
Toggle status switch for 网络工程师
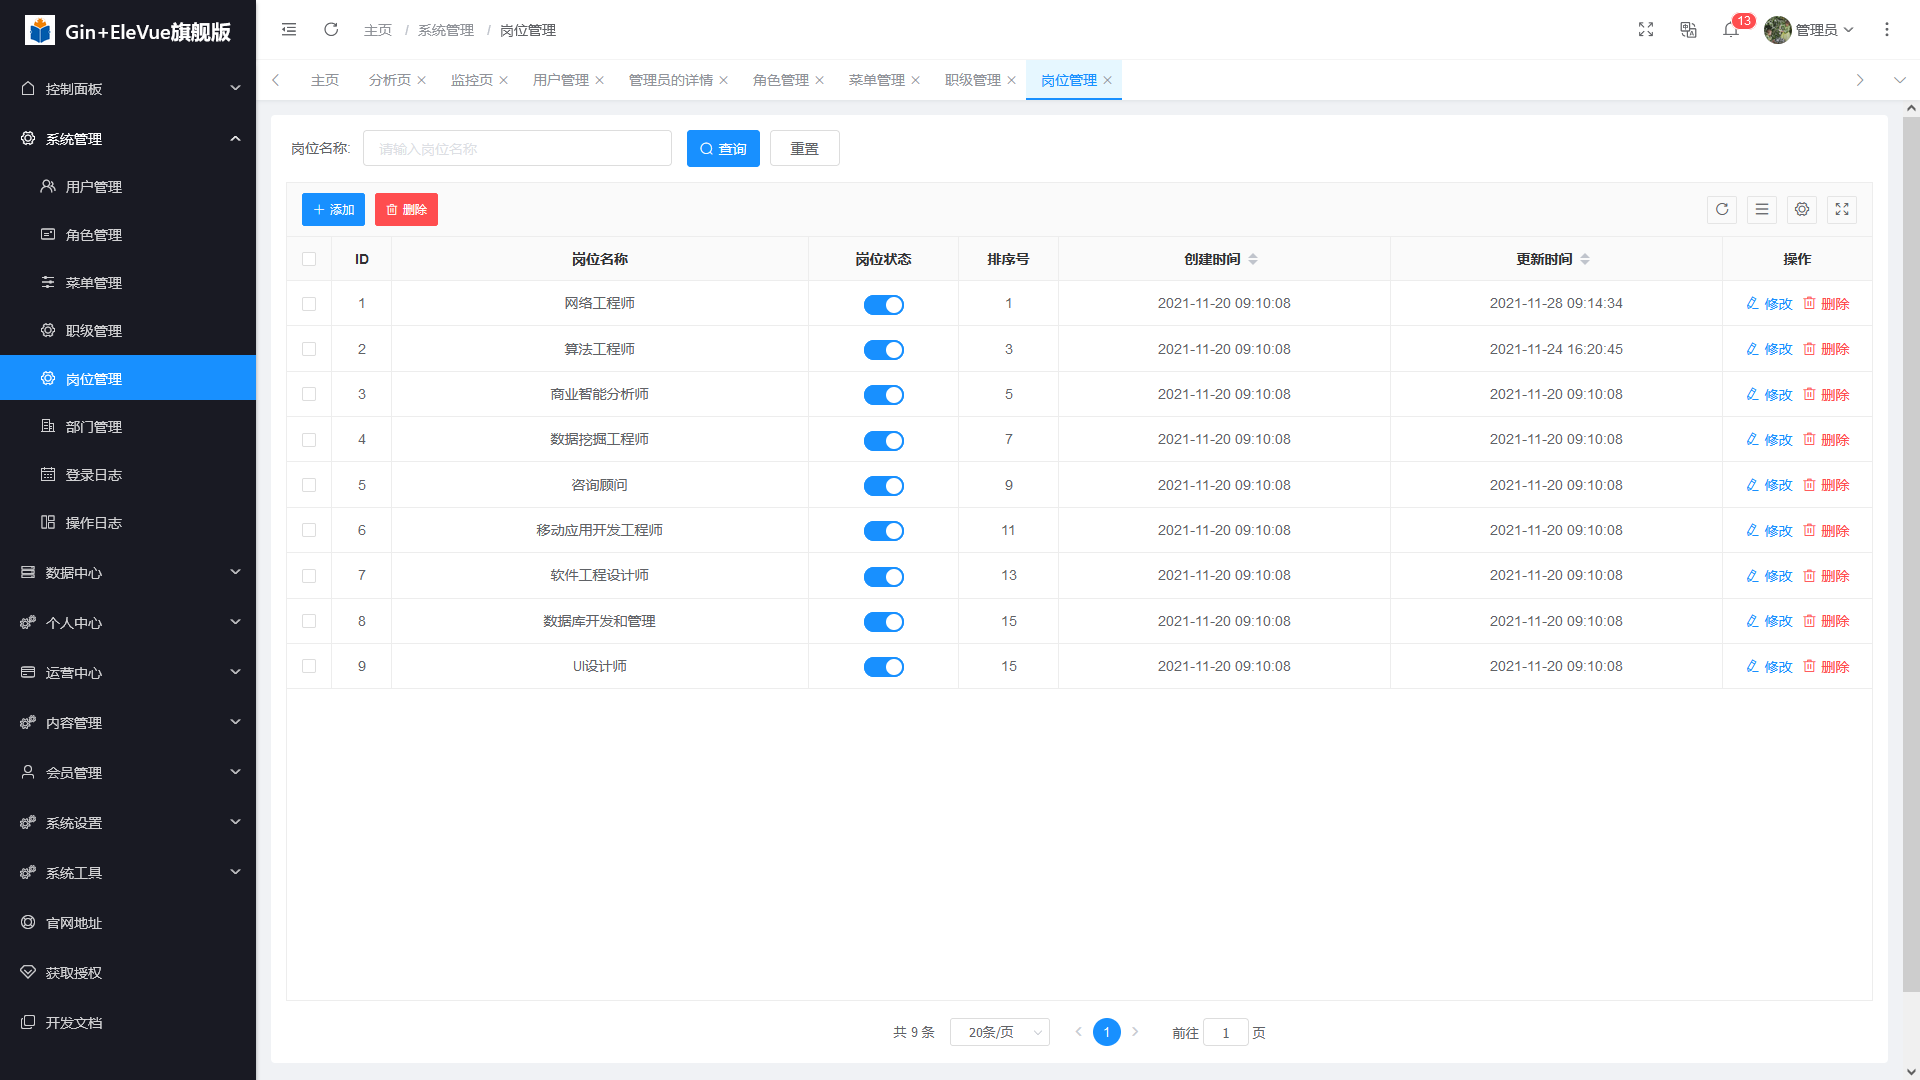(883, 305)
